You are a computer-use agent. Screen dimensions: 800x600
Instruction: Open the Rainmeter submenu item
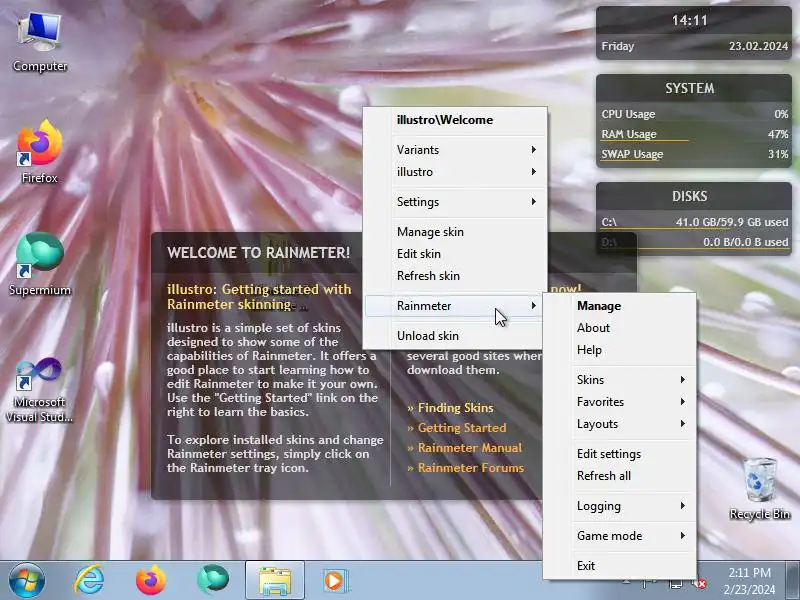(455, 306)
